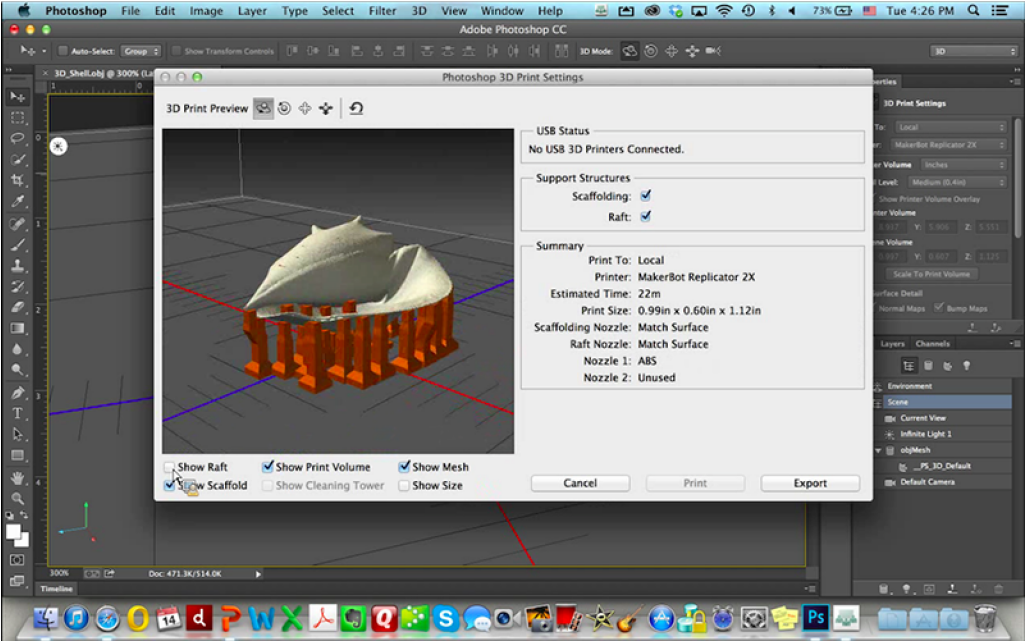Viewport: 1025px width, 641px height.
Task: Select the Eraser tool
Action: 18,308
